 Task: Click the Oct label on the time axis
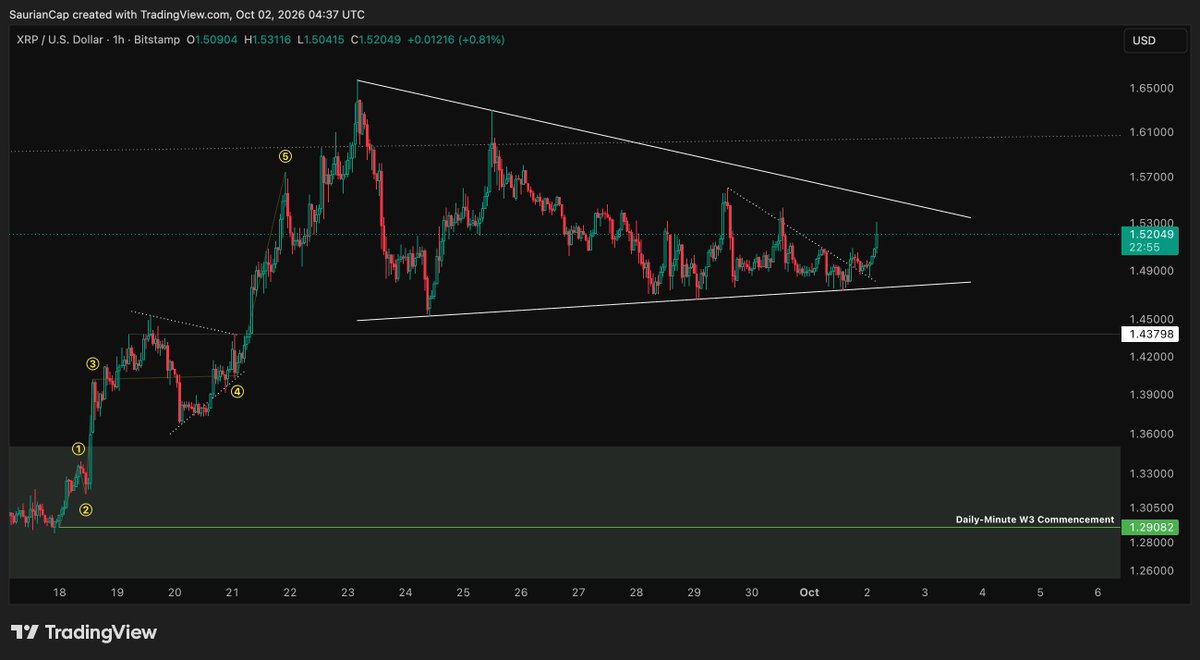[809, 593]
